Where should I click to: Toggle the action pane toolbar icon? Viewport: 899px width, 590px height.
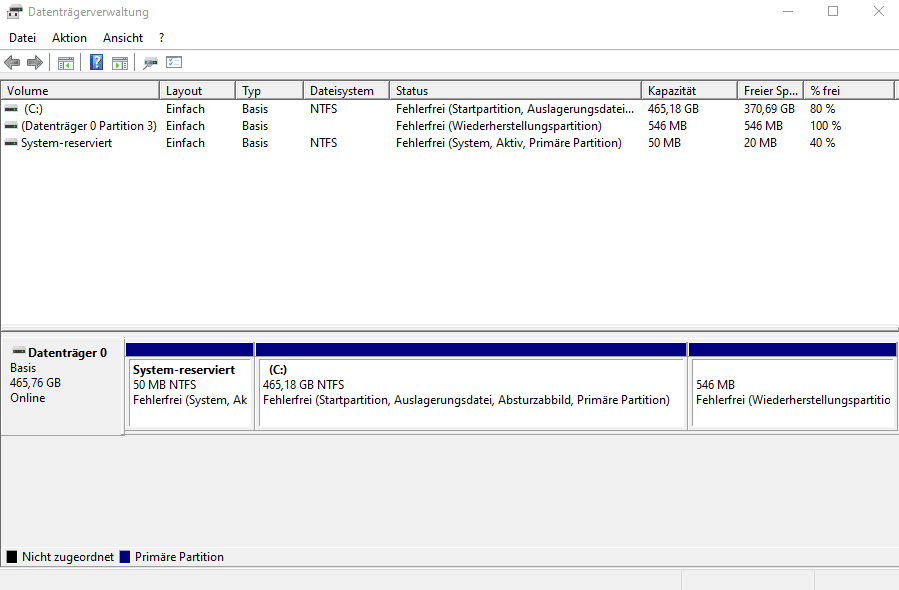[120, 63]
